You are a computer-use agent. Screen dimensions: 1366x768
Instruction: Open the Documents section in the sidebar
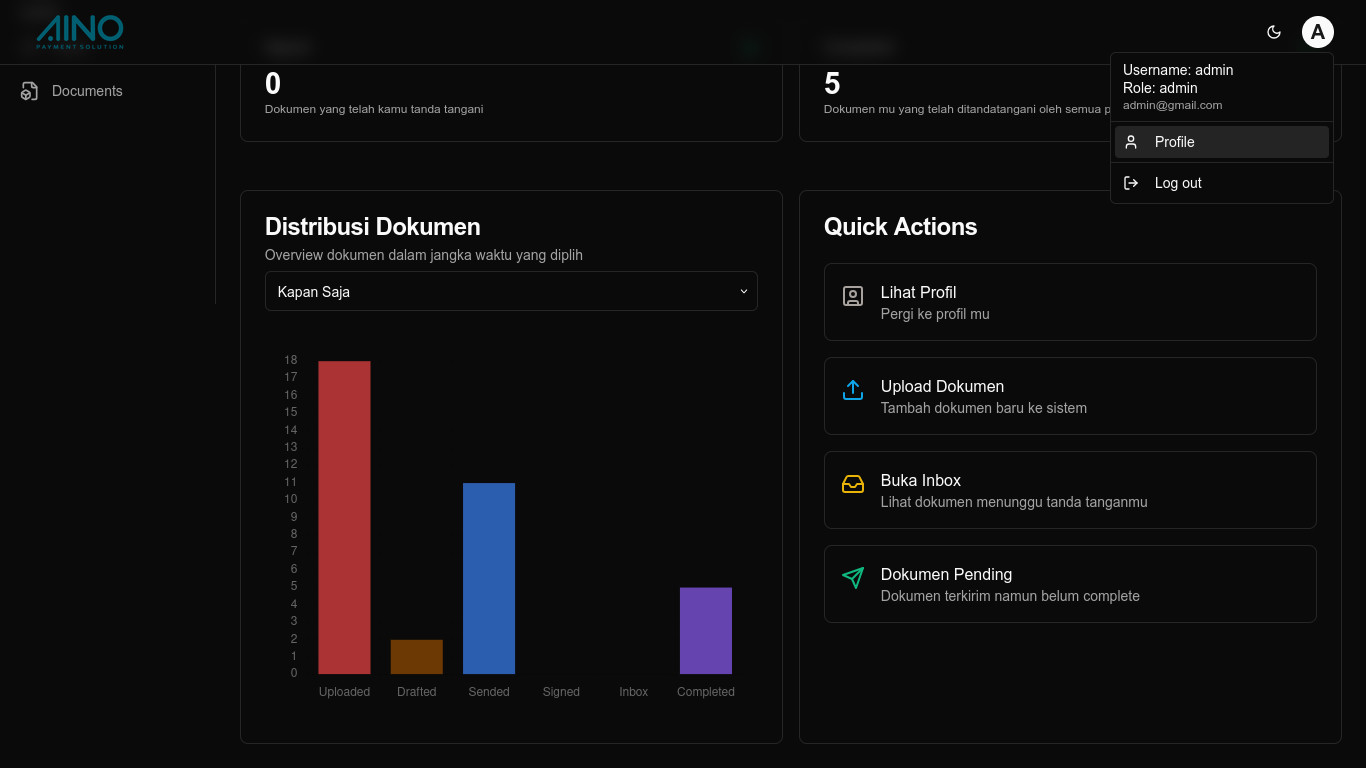87,90
